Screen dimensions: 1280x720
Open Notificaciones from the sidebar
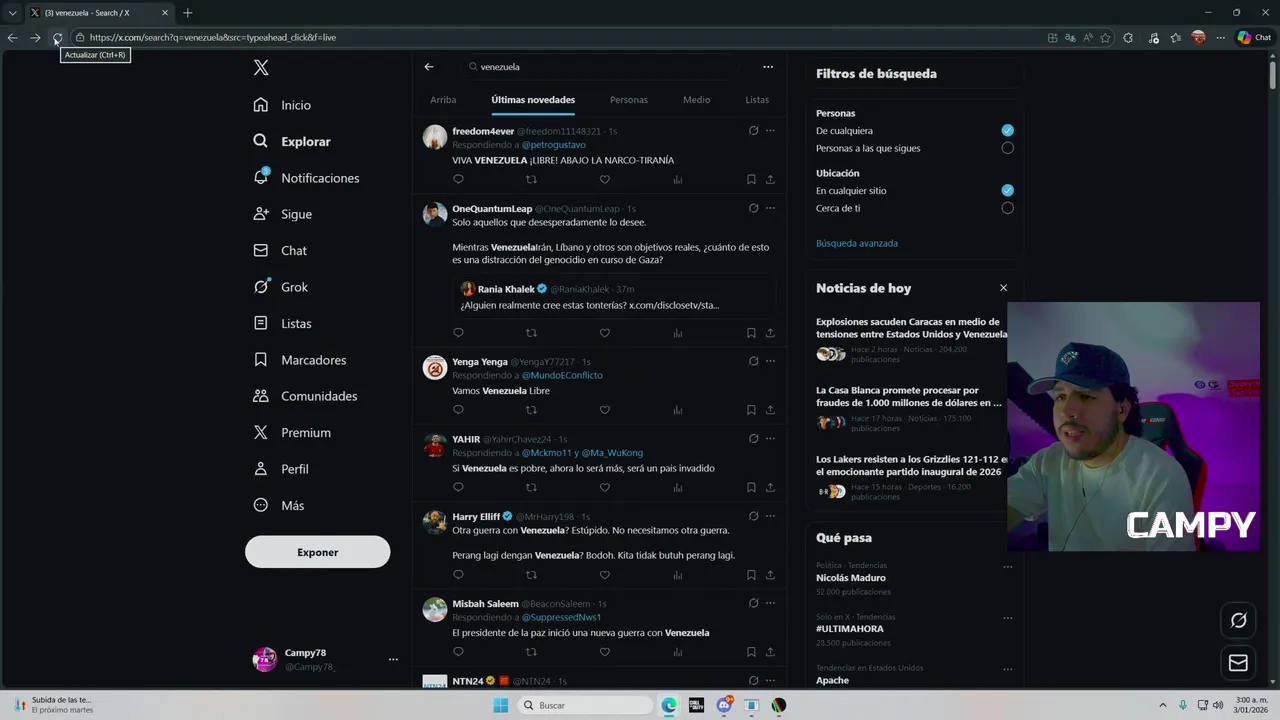pyautogui.click(x=306, y=178)
